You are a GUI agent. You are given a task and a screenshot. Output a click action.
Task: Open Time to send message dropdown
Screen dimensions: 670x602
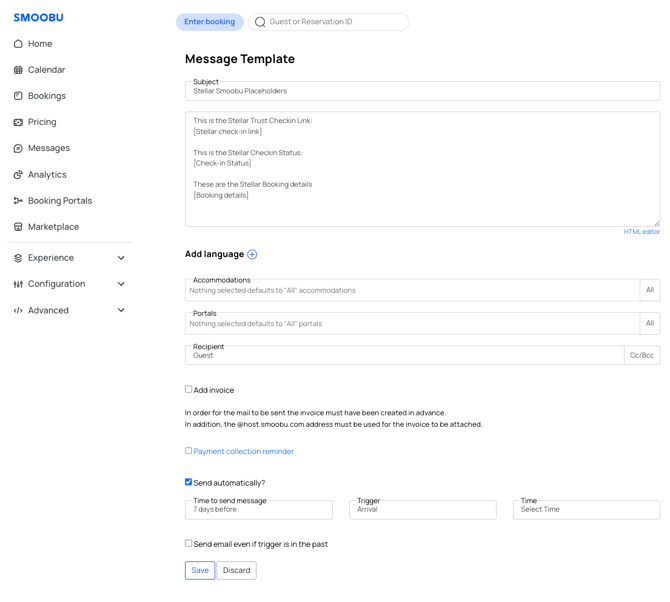(258, 510)
